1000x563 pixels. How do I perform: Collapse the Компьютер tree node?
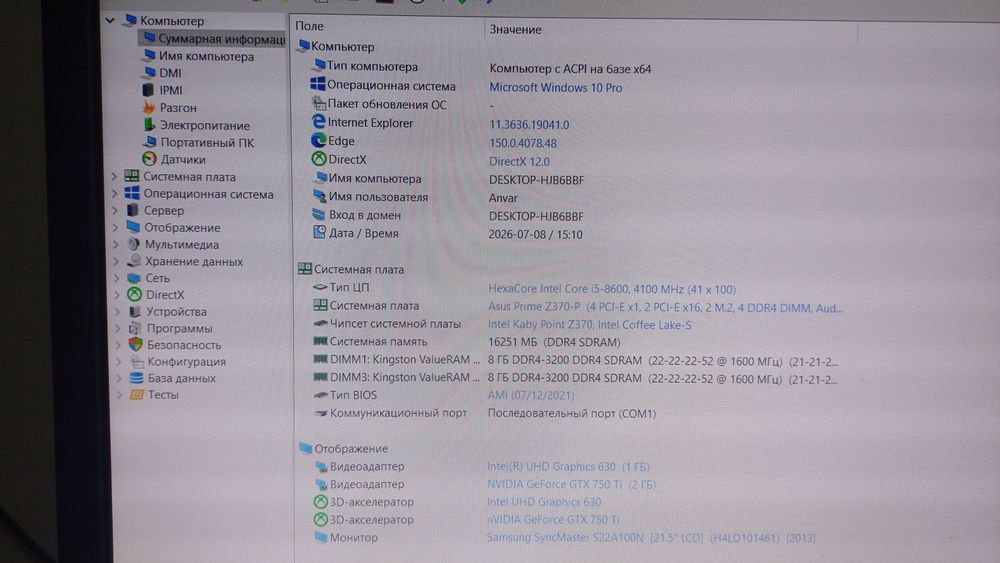coord(110,20)
